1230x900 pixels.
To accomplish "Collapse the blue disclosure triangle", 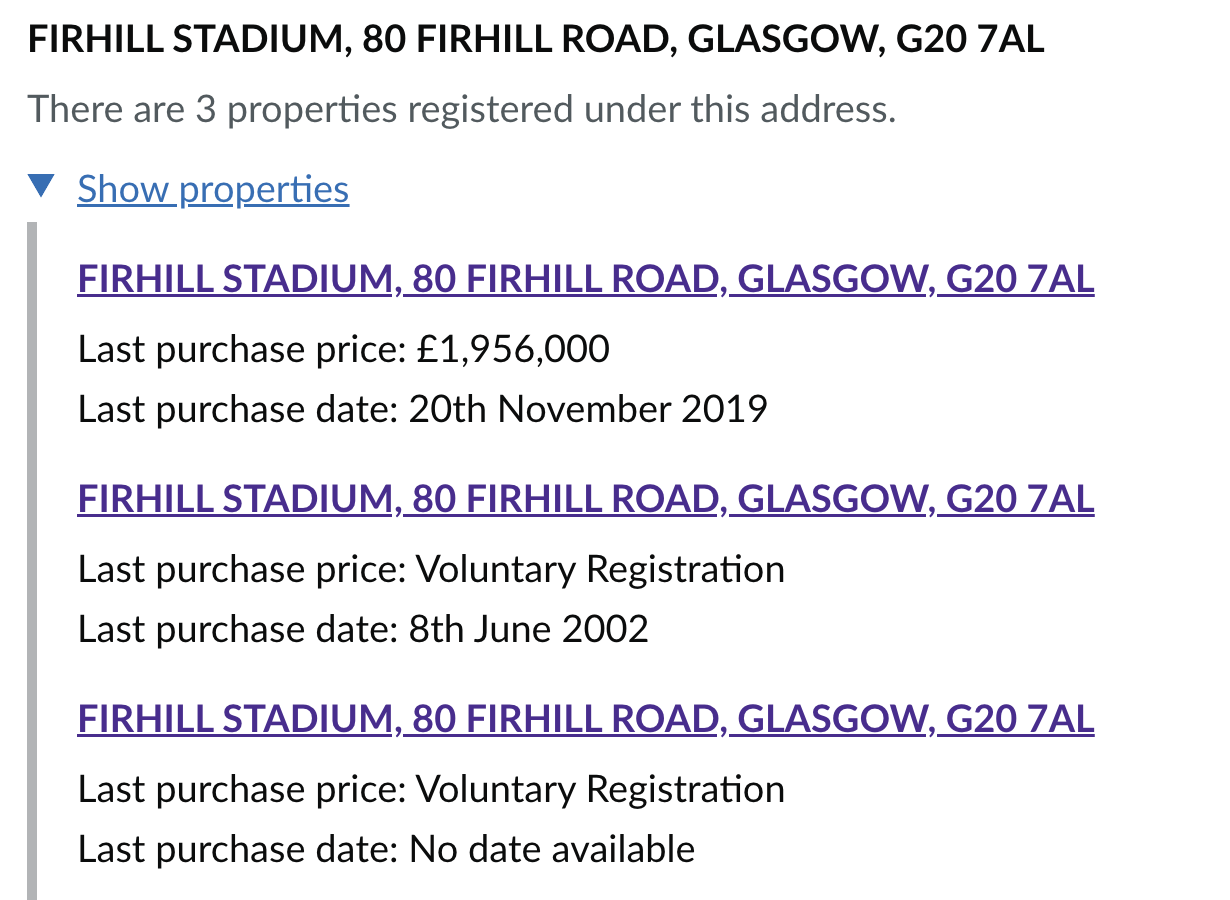I will coord(41,186).
